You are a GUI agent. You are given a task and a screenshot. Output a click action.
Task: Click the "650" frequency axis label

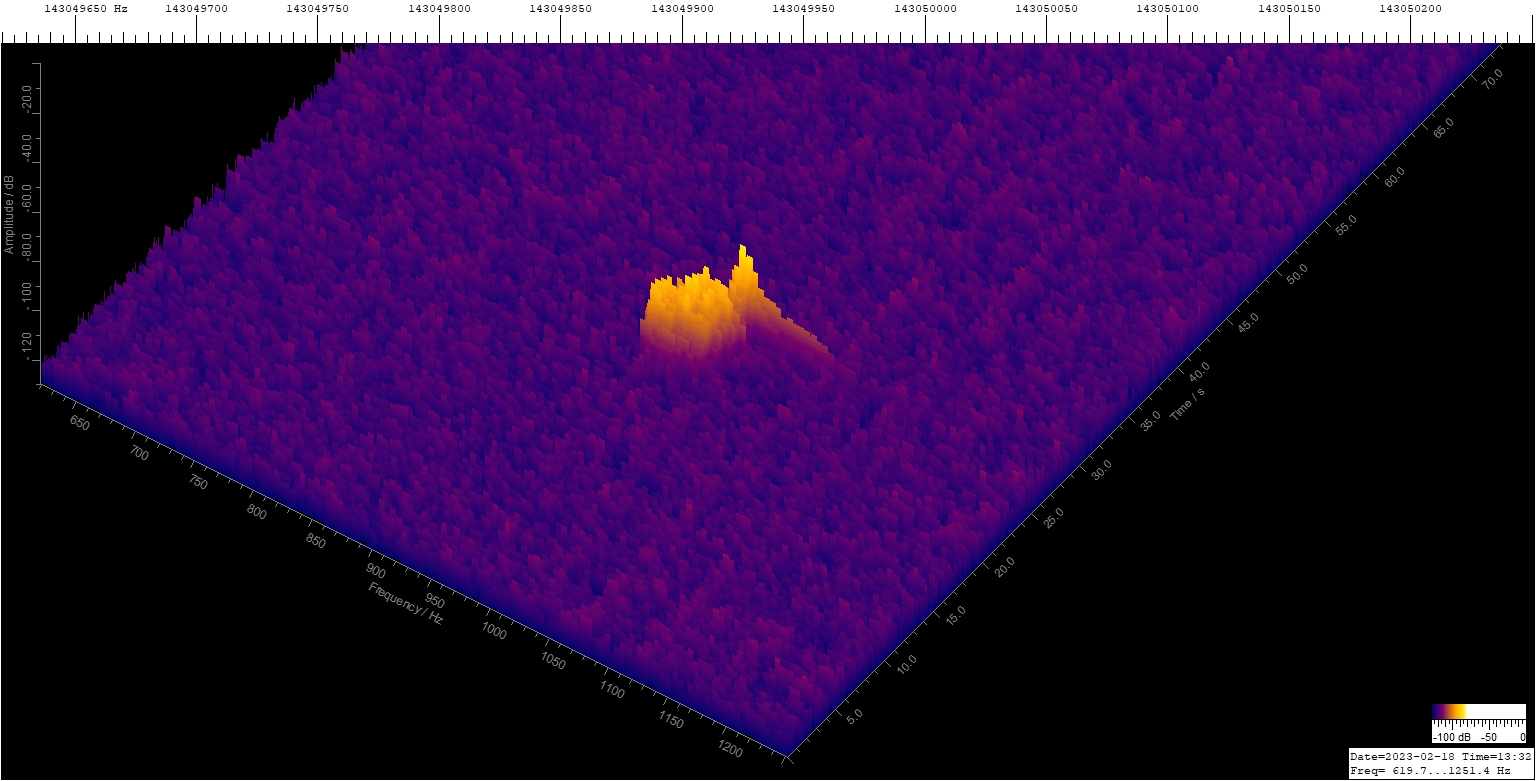click(80, 425)
